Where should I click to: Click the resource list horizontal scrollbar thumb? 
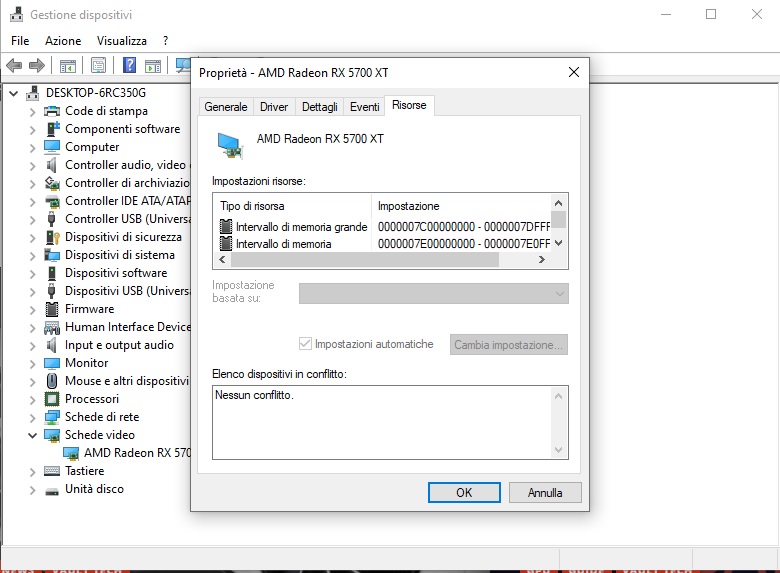tap(365, 259)
